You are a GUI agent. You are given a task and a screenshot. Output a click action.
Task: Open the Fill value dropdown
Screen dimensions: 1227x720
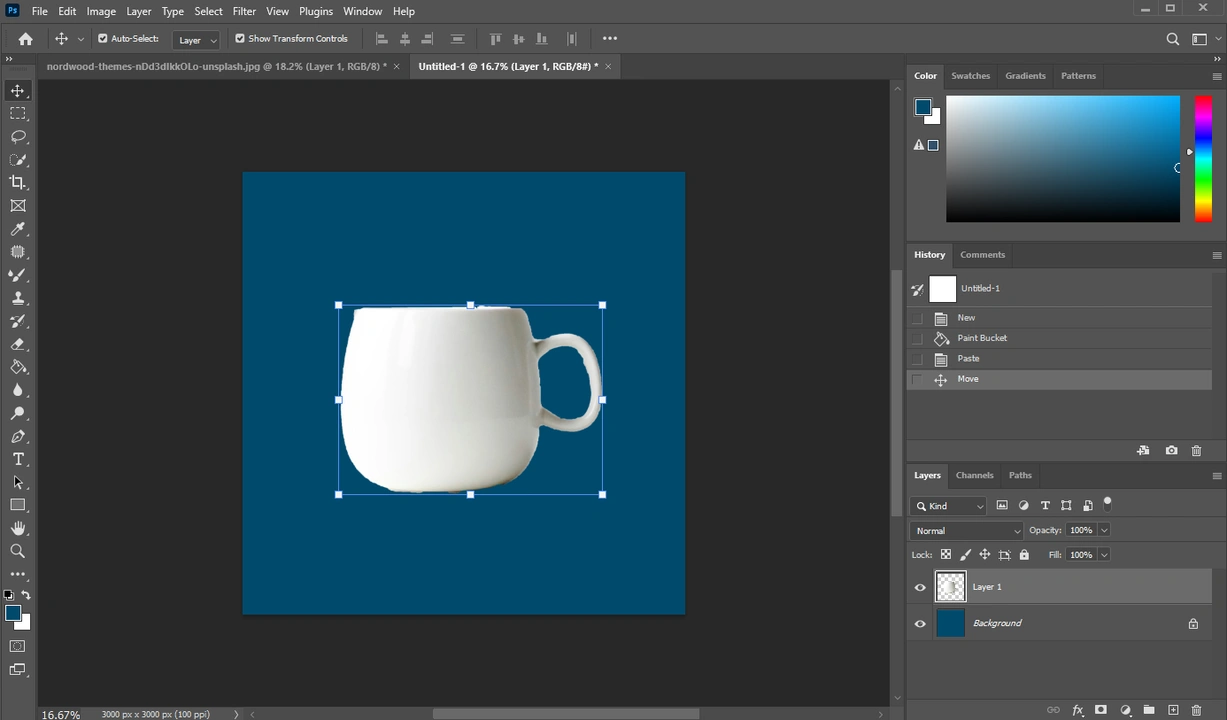point(1104,555)
